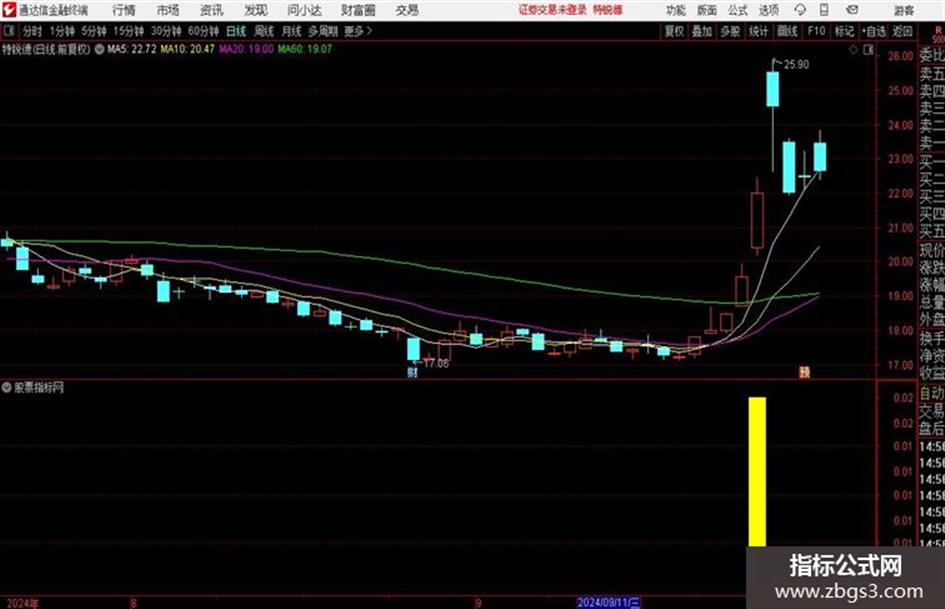The height and width of the screenshot is (609, 945).
Task: Click the MA5: 22.72 value
Action: click(132, 49)
